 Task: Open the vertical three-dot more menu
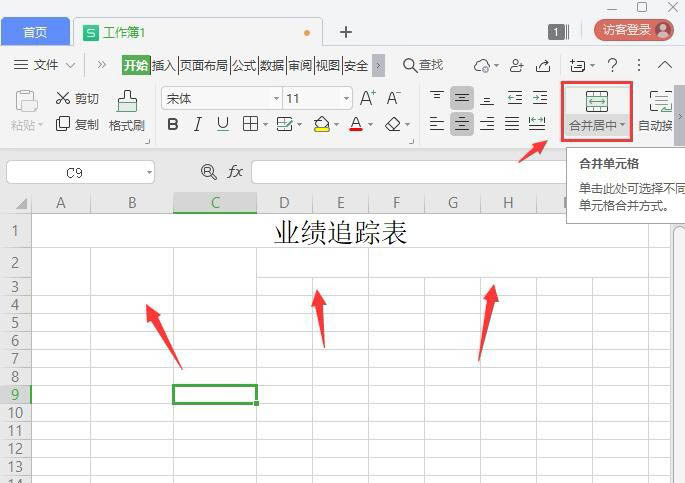coord(639,66)
